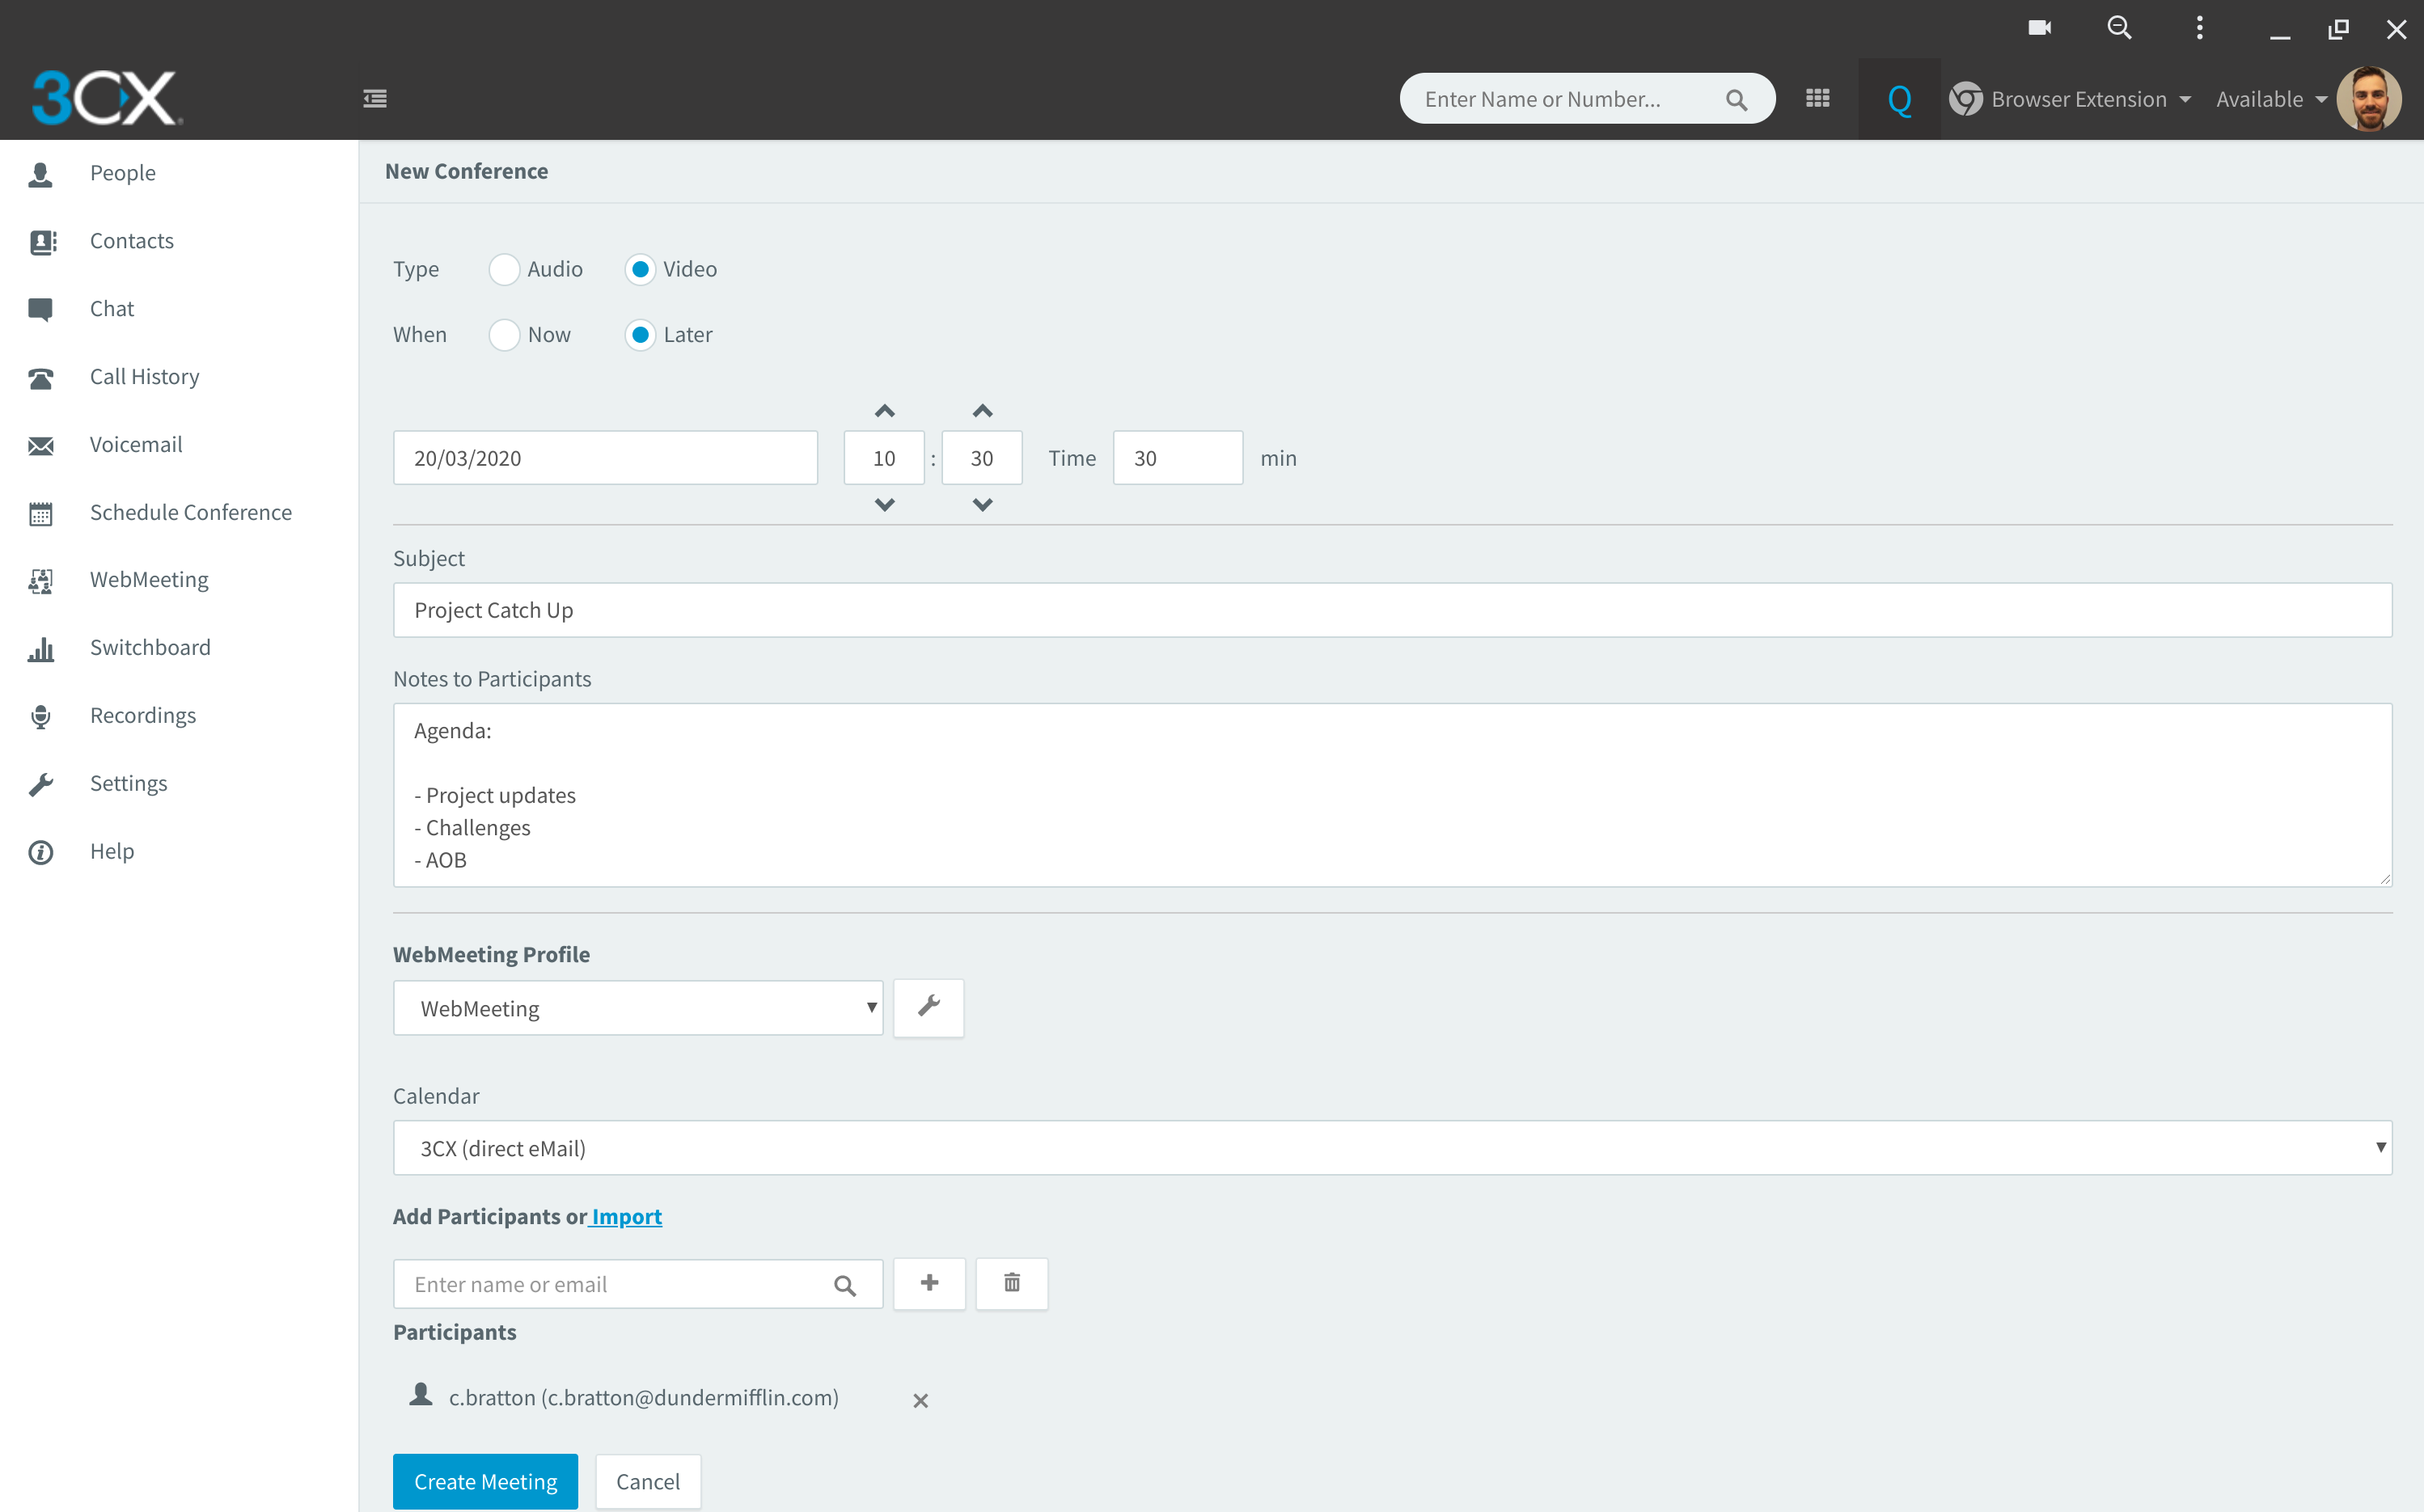Image resolution: width=2424 pixels, height=1512 pixels.
Task: Click the video camera icon in title bar
Action: tap(2039, 27)
